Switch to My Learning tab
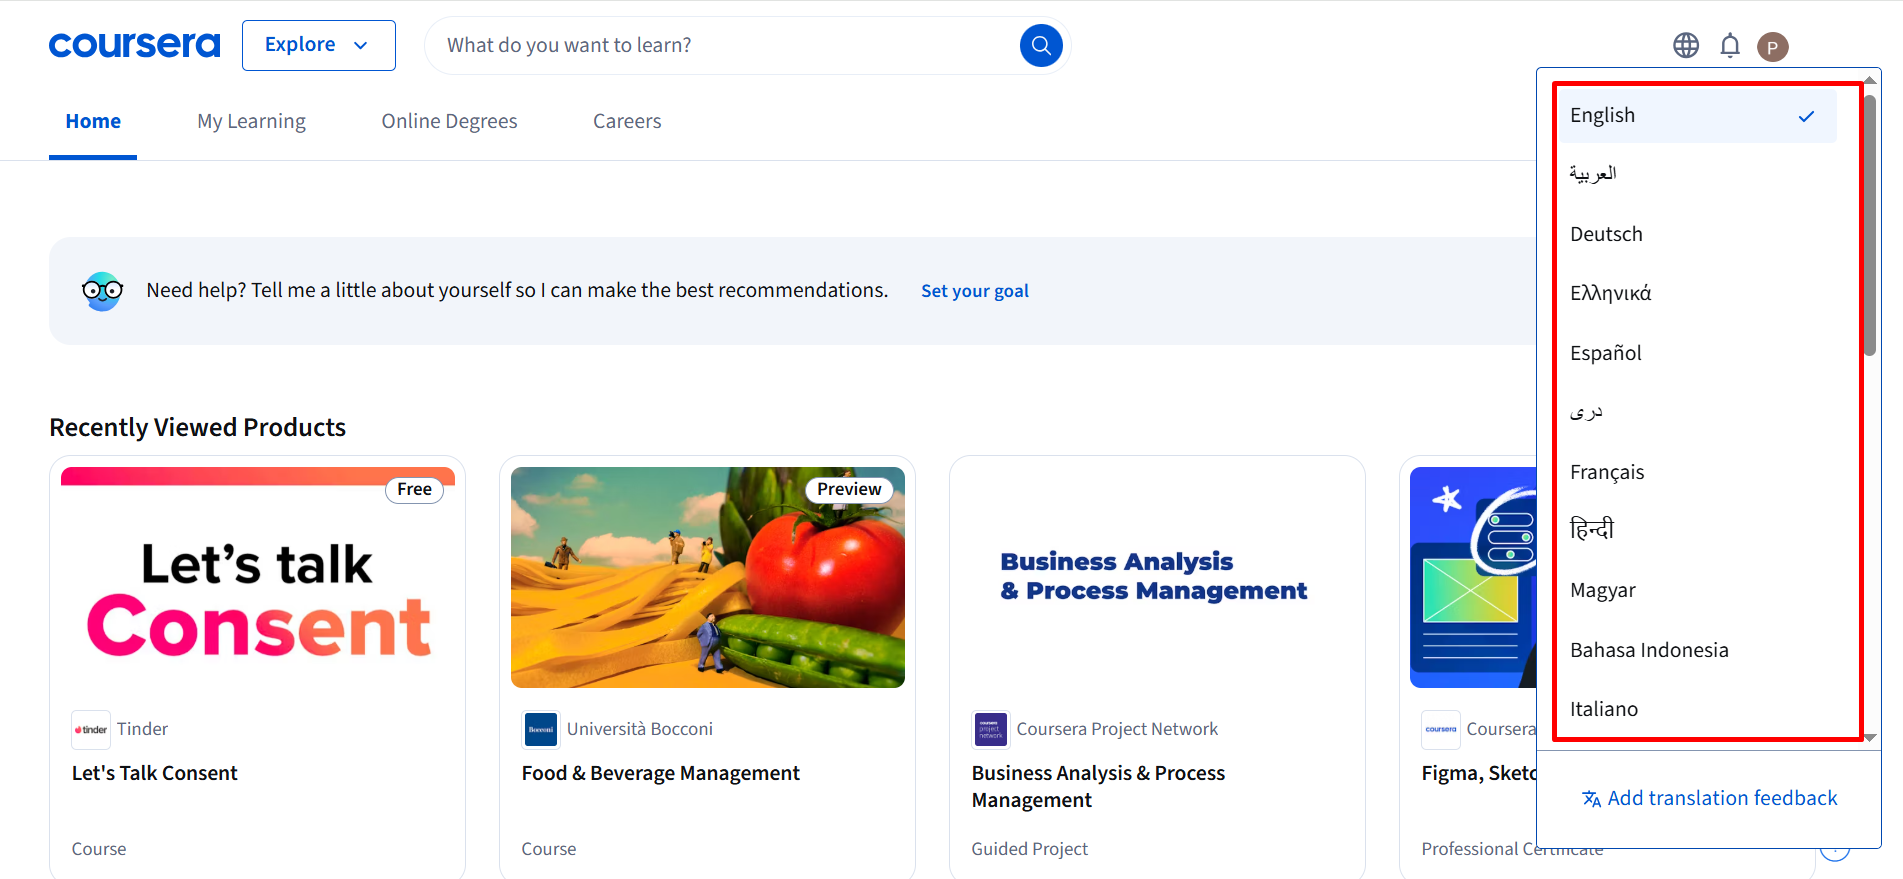Image resolution: width=1903 pixels, height=879 pixels. coord(252,121)
